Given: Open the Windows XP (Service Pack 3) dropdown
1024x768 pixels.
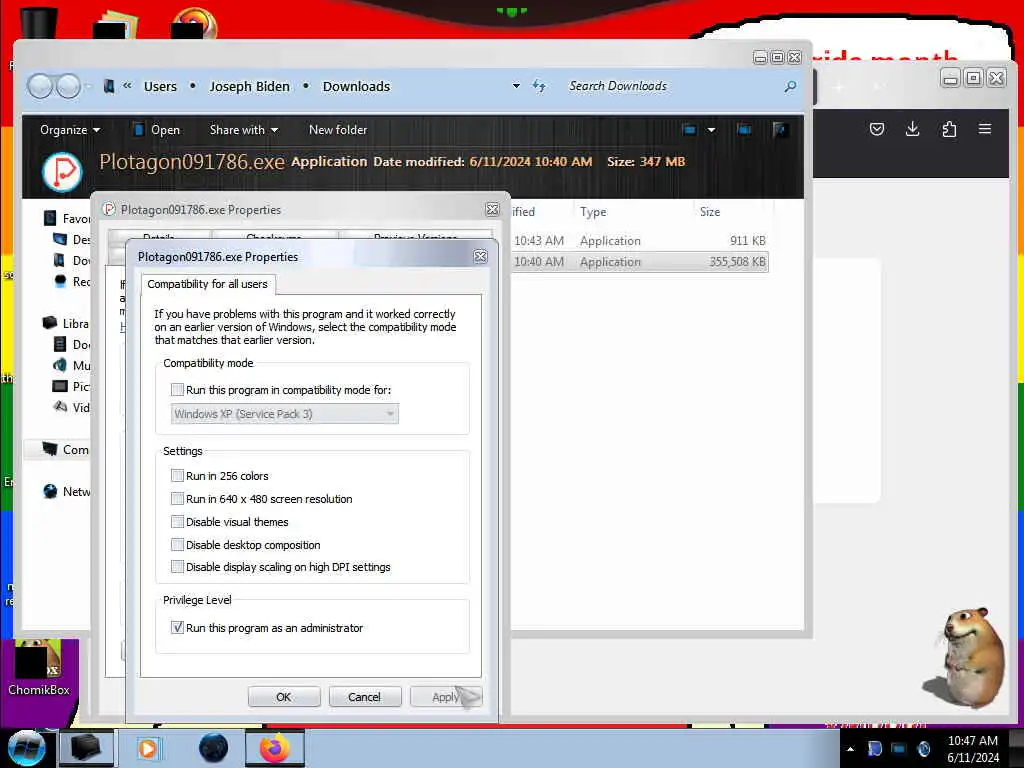Looking at the screenshot, I should point(285,414).
